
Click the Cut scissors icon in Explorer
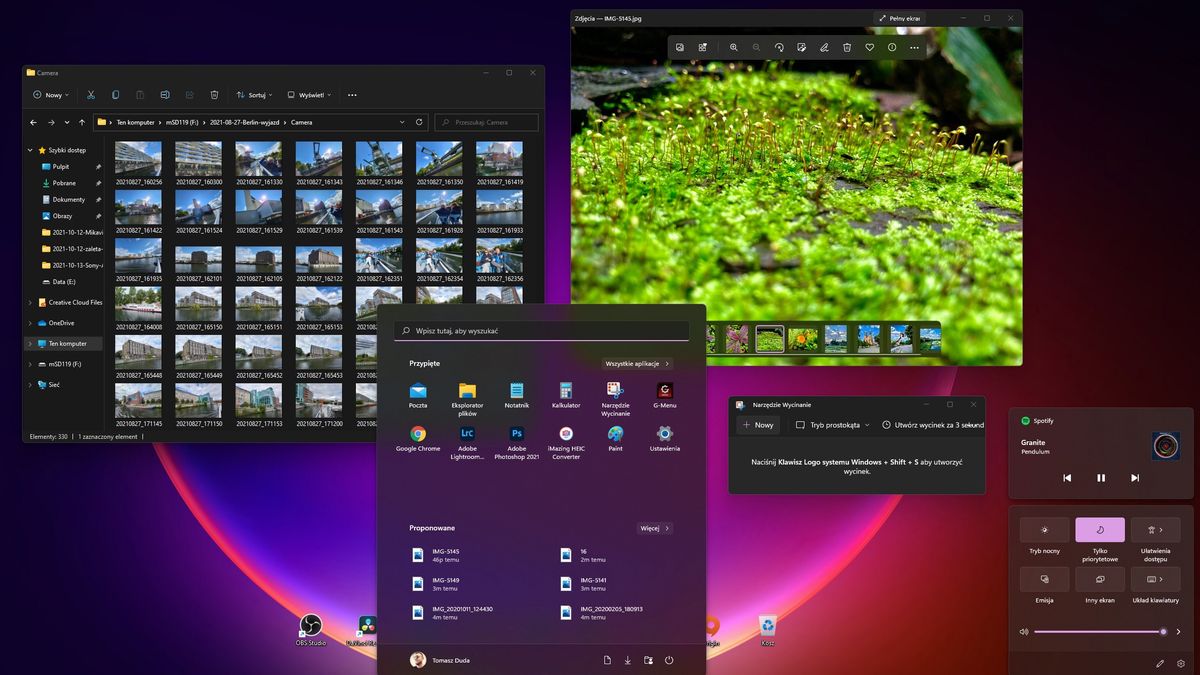(91, 95)
